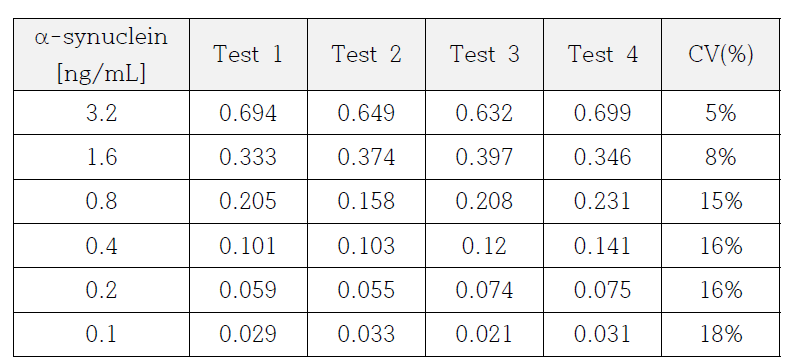
Task: Click the 0.055 cell in Test 2
Action: (x=366, y=290)
